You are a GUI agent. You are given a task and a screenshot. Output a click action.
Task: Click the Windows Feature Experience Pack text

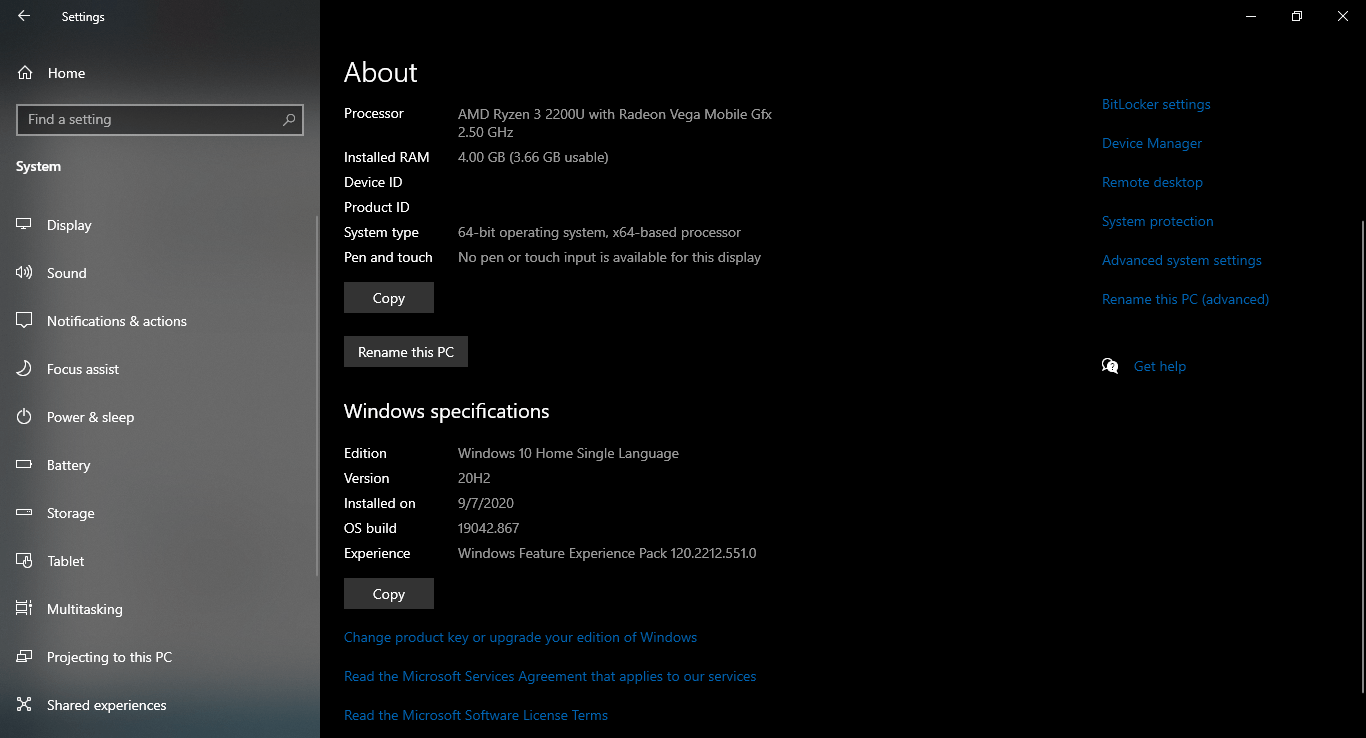pos(607,553)
